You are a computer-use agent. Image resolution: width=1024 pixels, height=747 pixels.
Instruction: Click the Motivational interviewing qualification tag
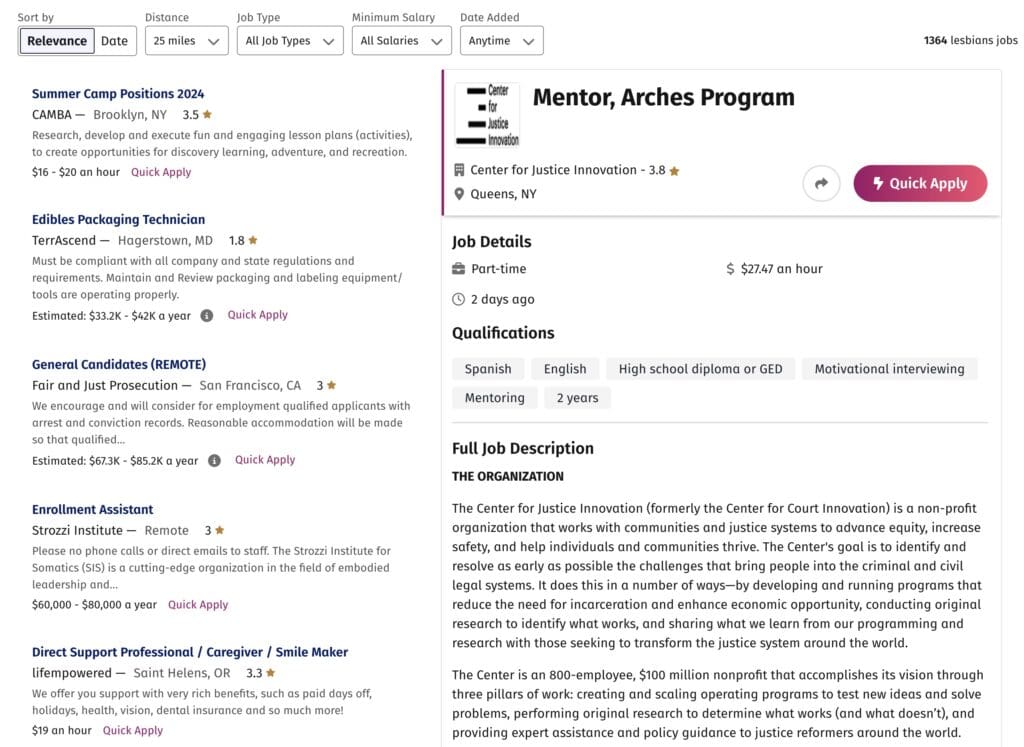coord(889,369)
